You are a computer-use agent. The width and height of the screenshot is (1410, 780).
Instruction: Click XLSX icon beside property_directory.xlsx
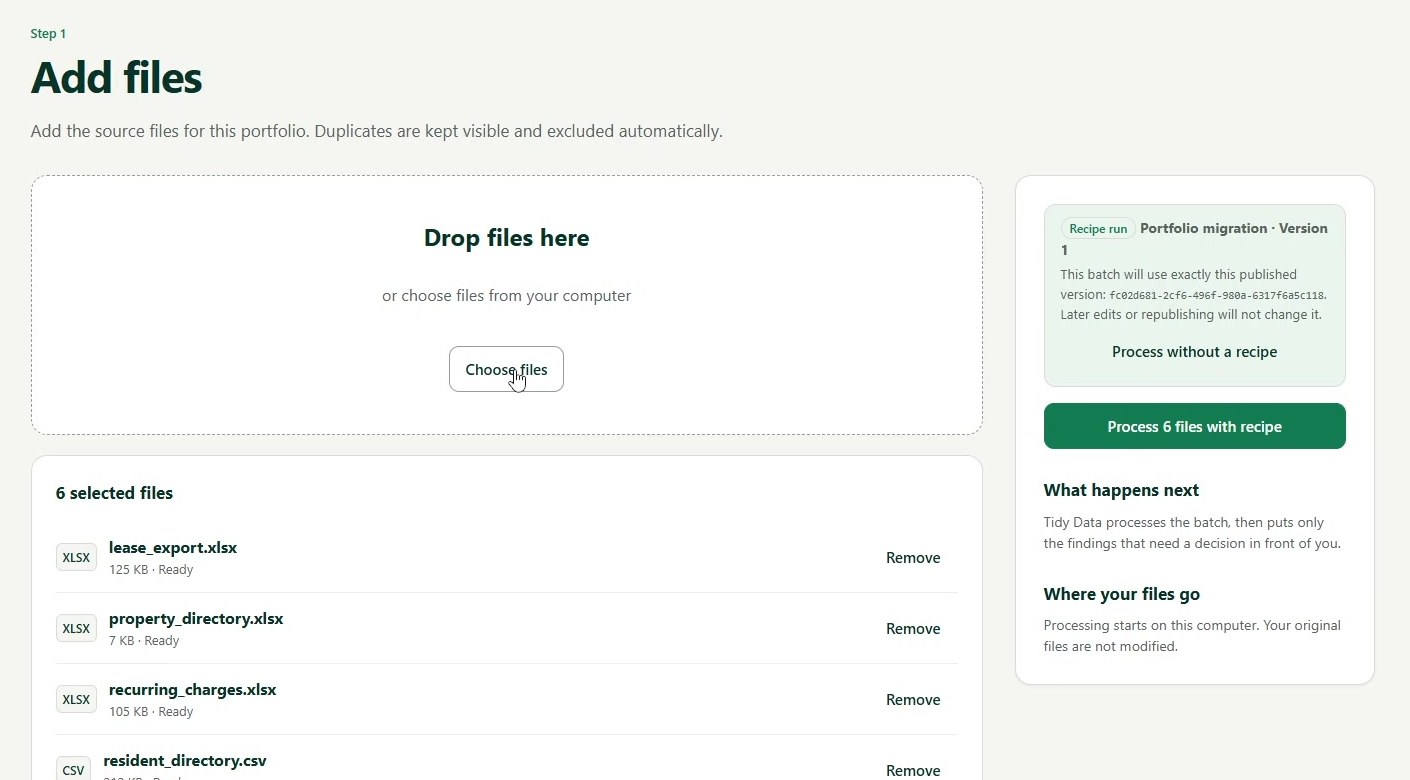76,629
